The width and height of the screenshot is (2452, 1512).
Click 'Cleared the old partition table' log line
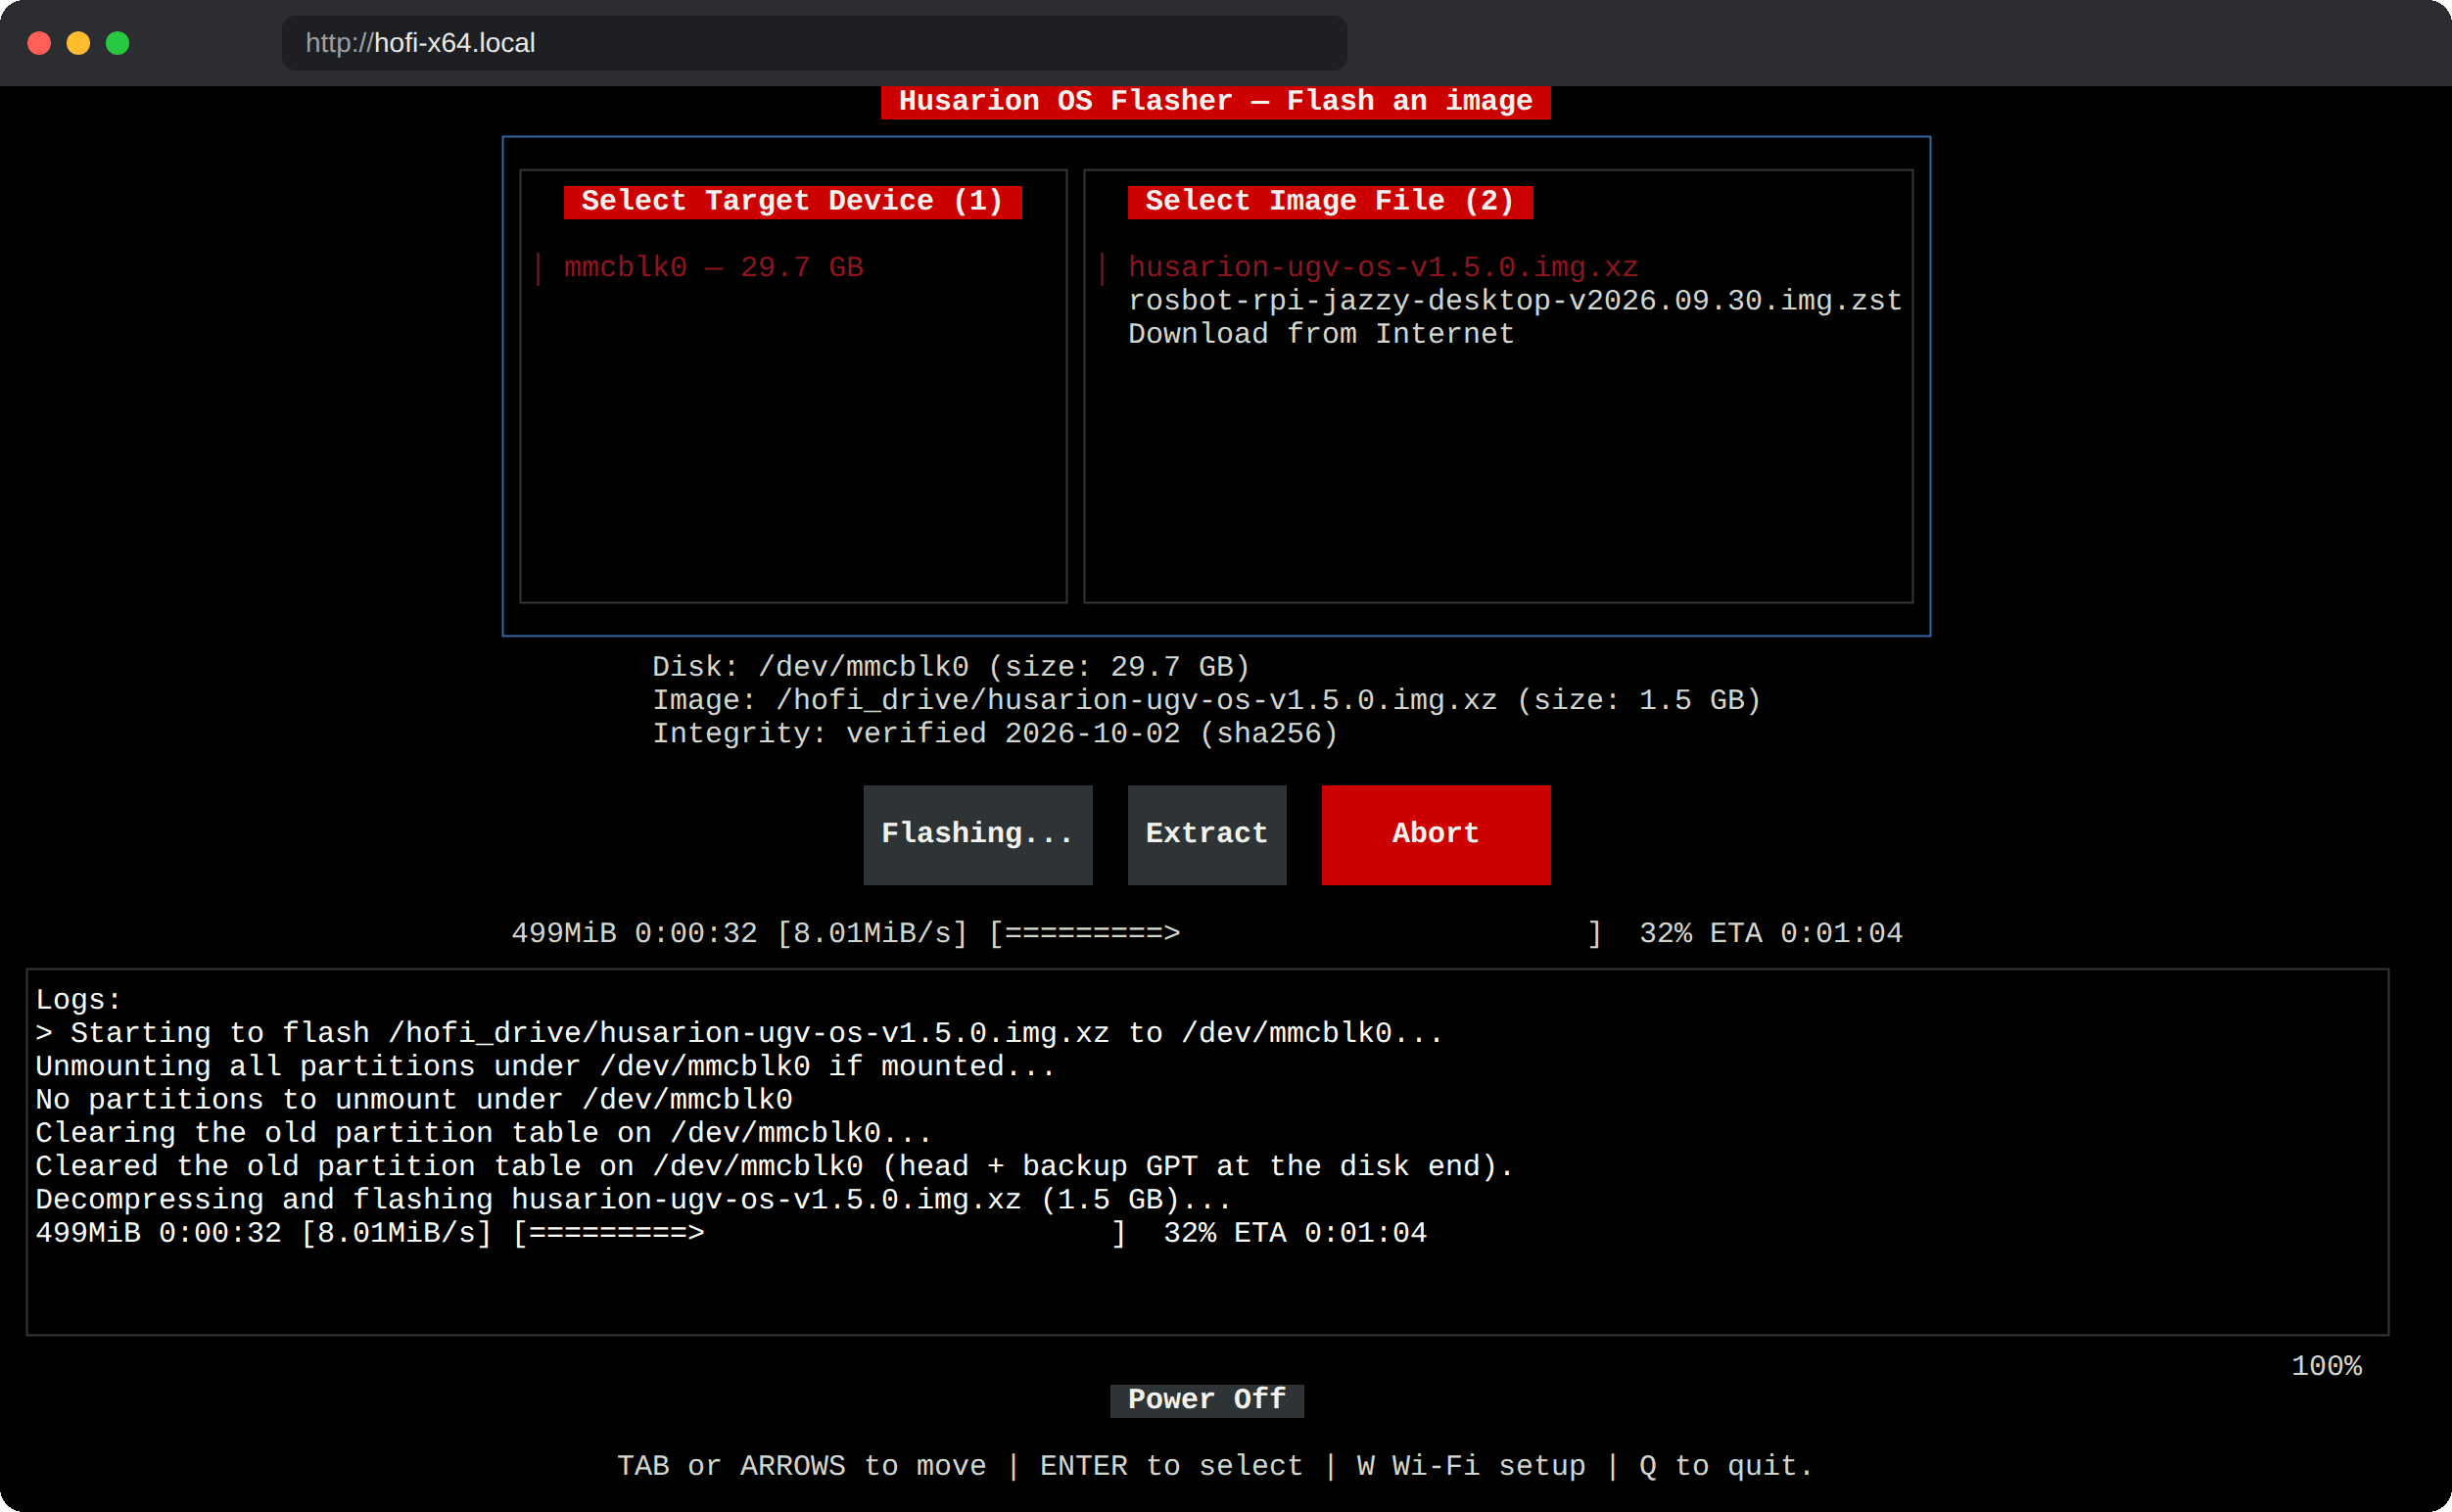pos(775,1167)
